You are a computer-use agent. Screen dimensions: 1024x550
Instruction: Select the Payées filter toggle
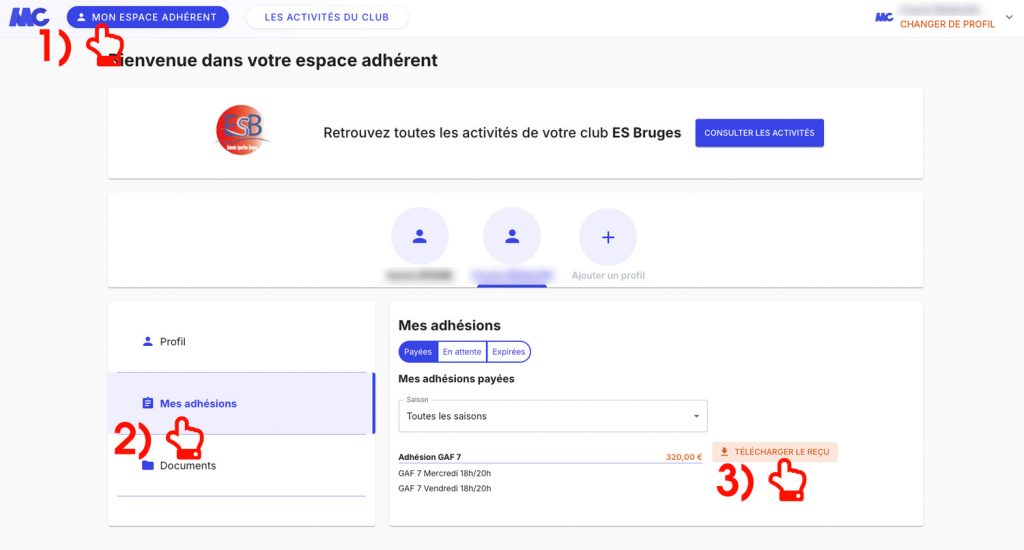pos(418,351)
